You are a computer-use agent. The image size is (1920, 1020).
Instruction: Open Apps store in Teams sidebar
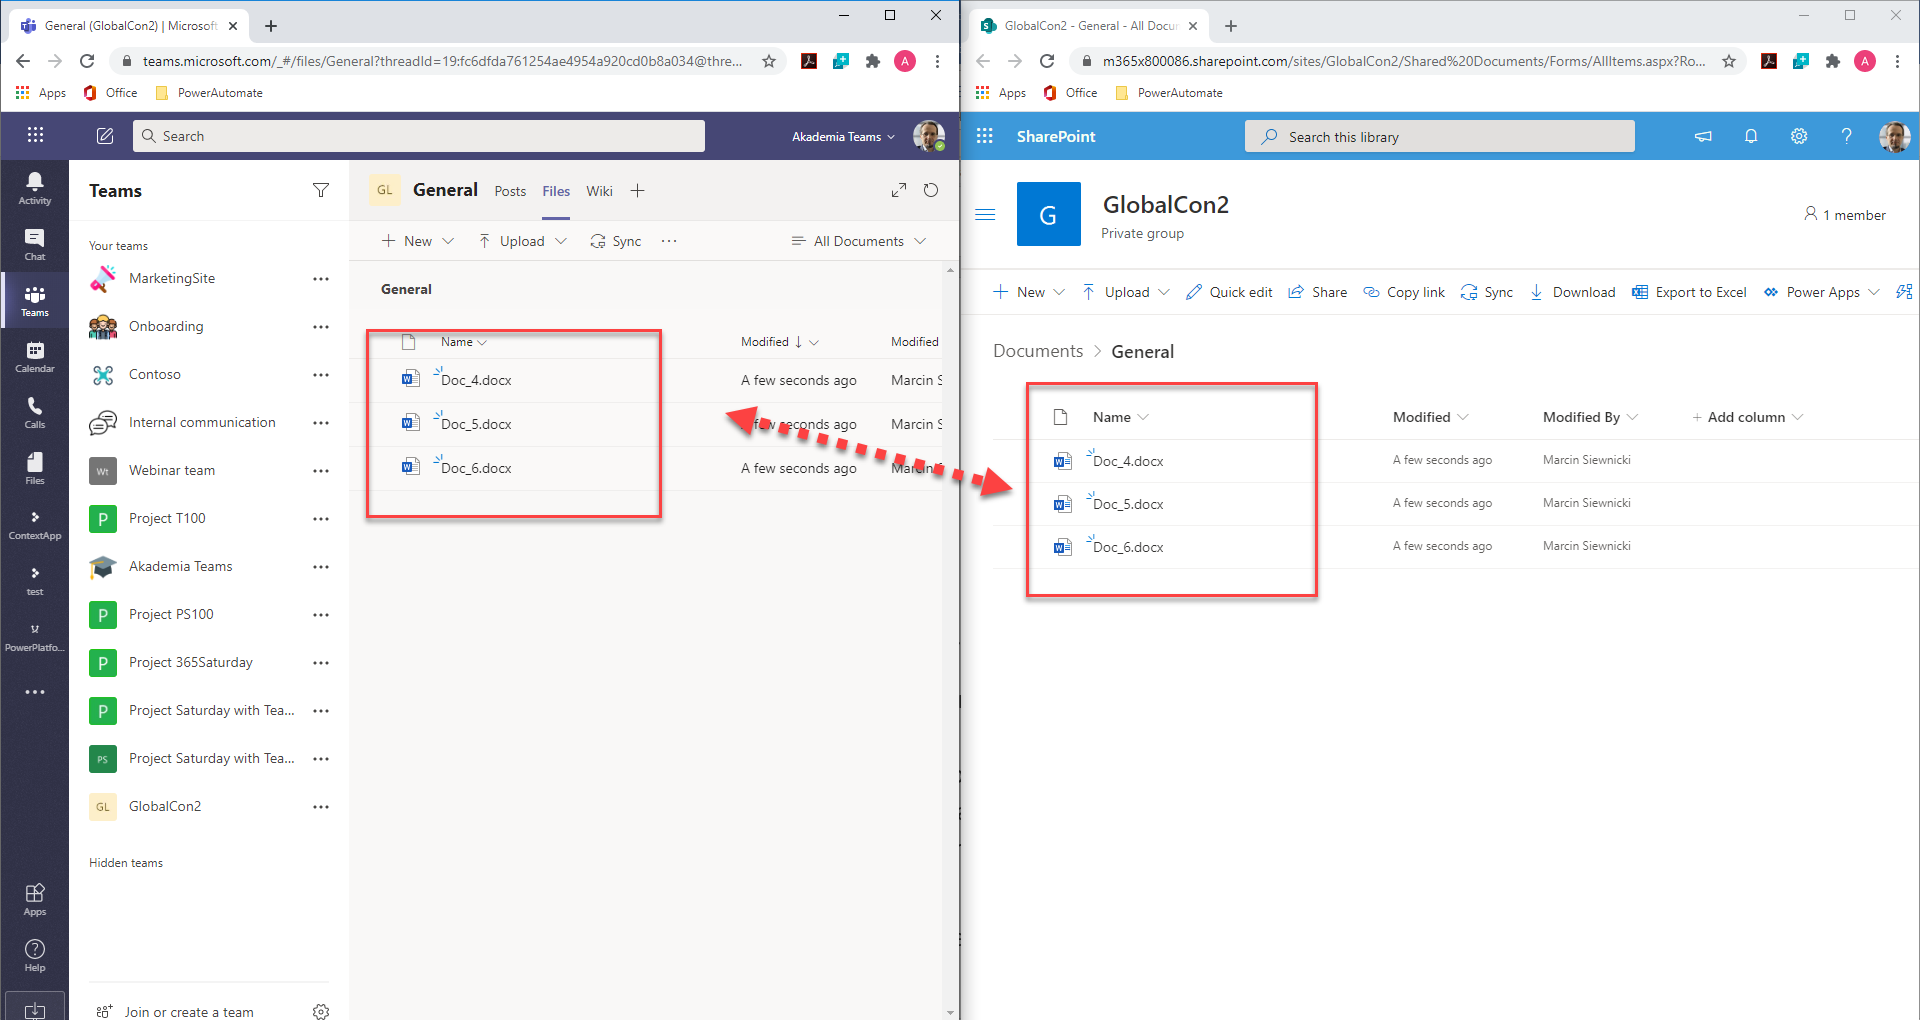coord(35,899)
